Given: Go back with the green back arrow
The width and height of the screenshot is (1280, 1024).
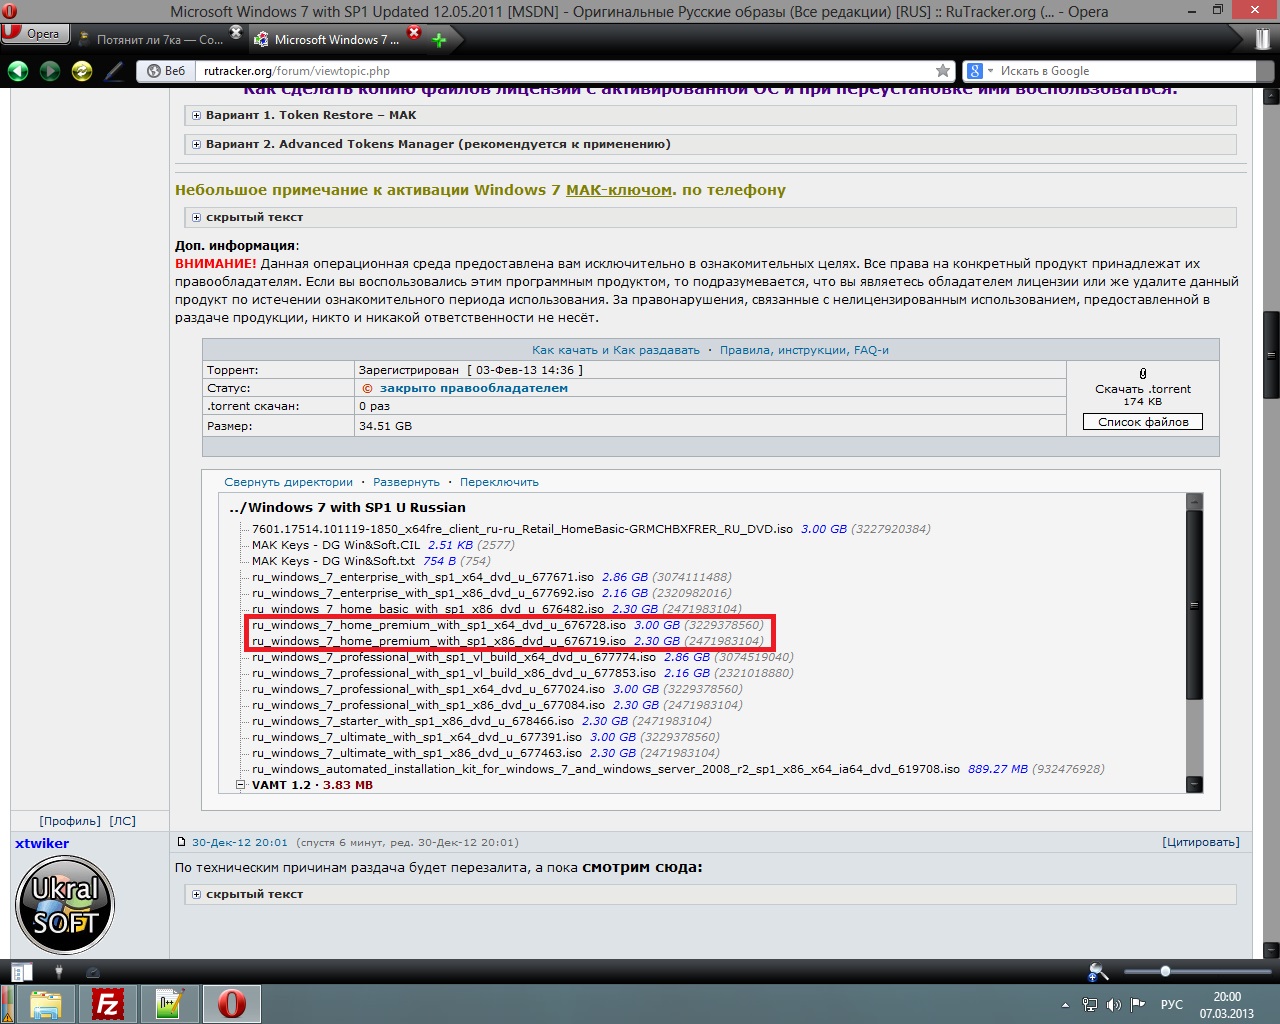Looking at the screenshot, I should 18,71.
